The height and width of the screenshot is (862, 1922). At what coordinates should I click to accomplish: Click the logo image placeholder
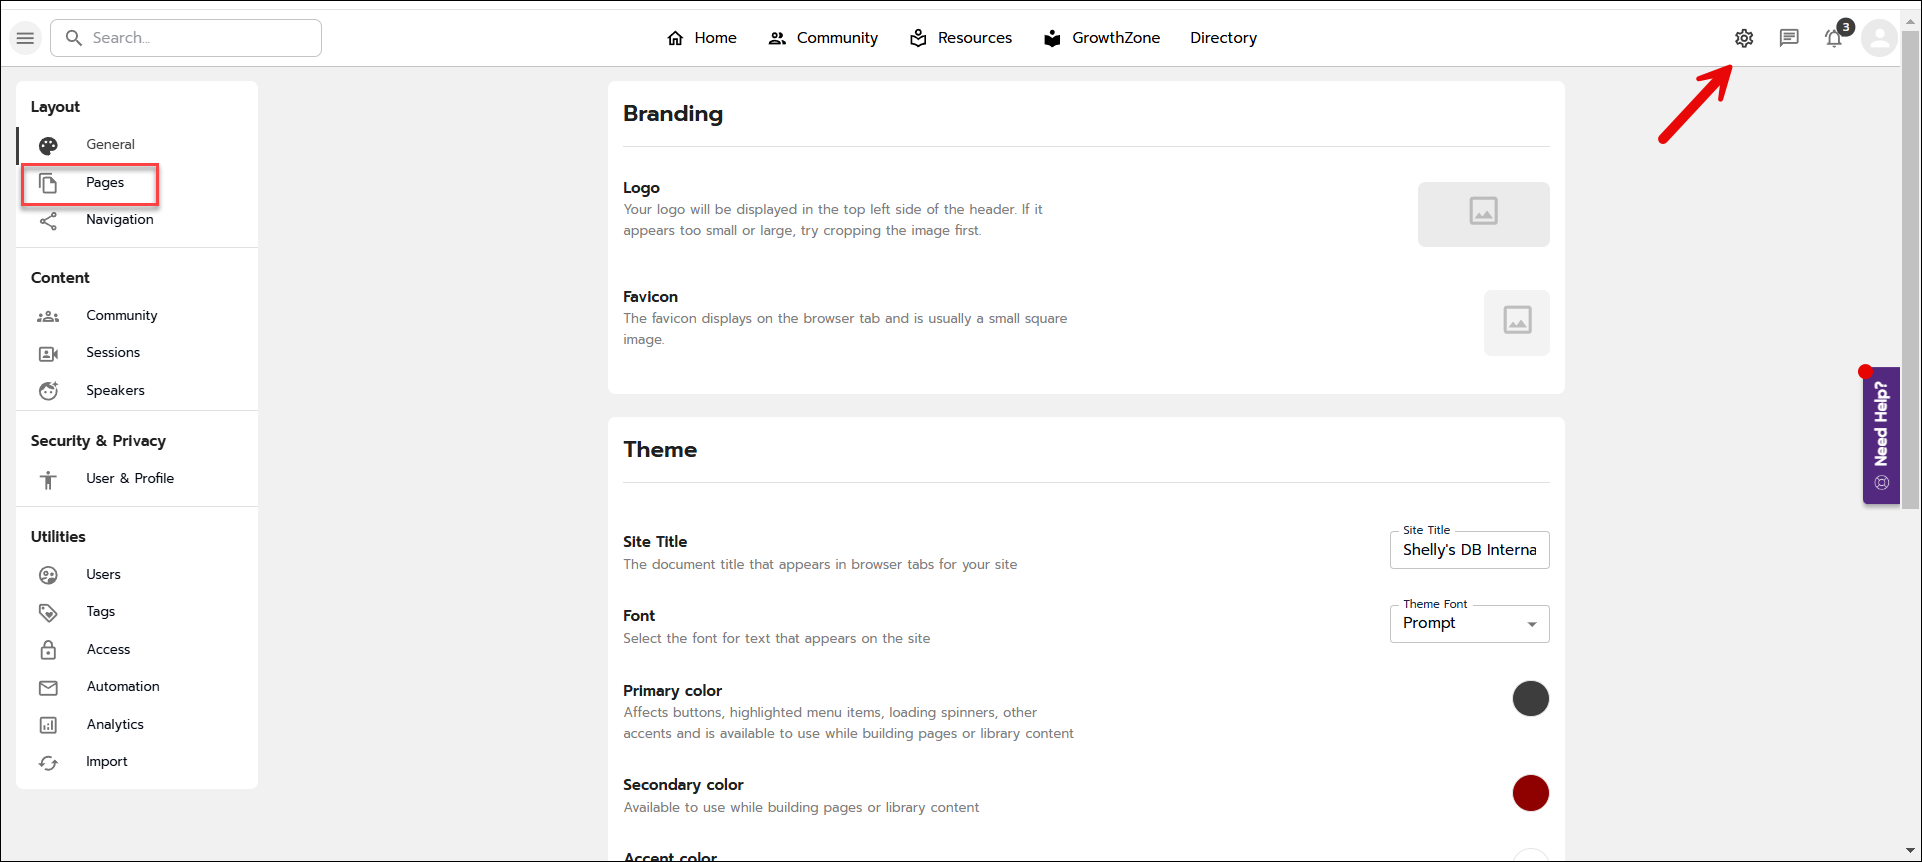point(1483,214)
